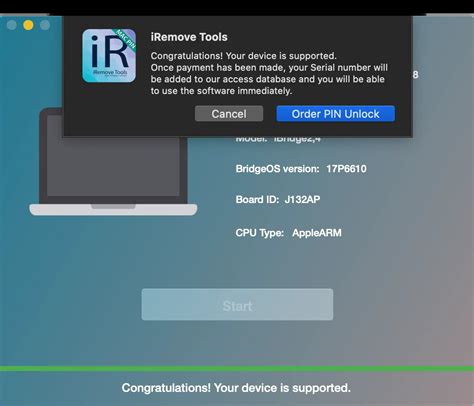Image resolution: width=474 pixels, height=406 pixels.
Task: Click the yellow minimize window button
Action: 28,25
